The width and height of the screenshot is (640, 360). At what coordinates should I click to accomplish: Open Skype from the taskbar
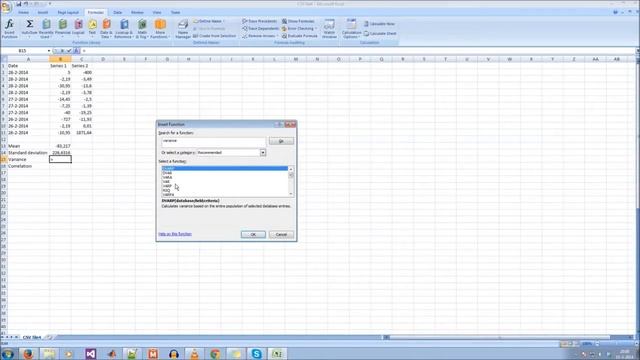coord(256,354)
